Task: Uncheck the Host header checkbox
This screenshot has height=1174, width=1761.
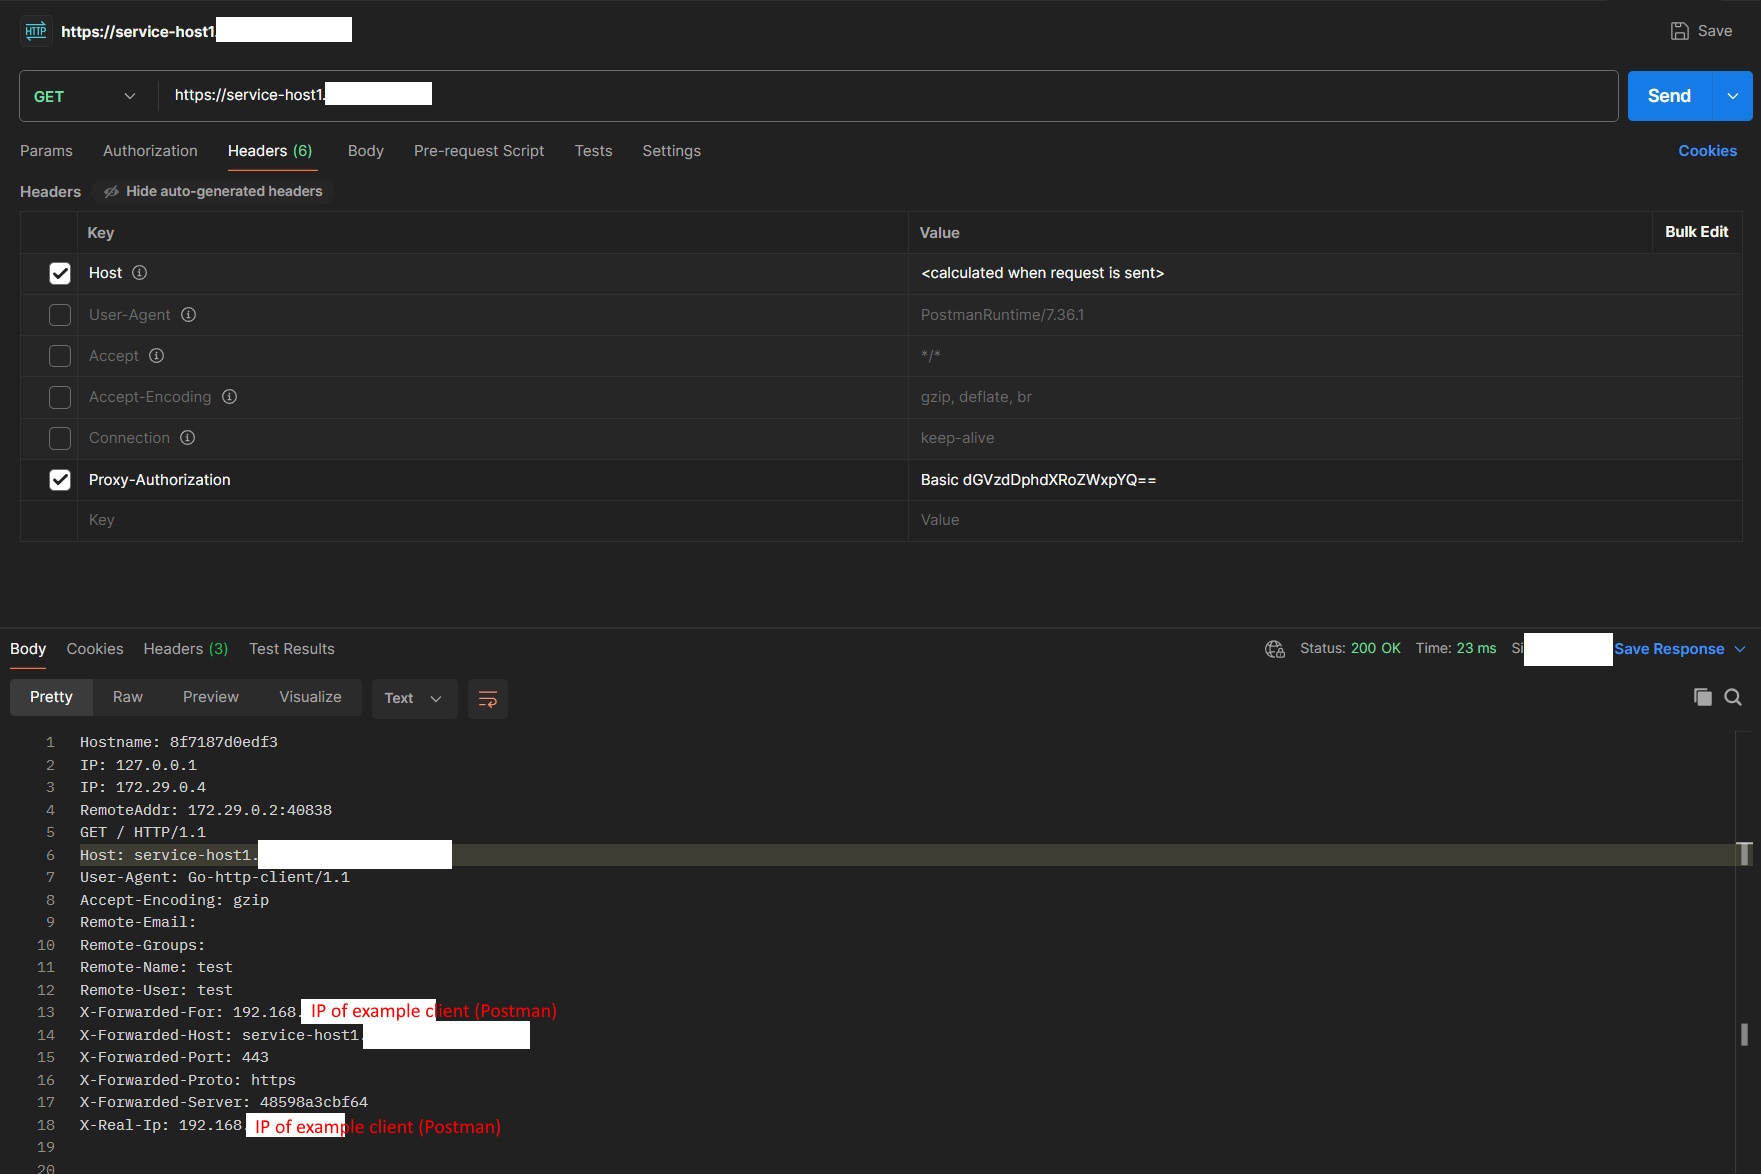Action: point(60,273)
